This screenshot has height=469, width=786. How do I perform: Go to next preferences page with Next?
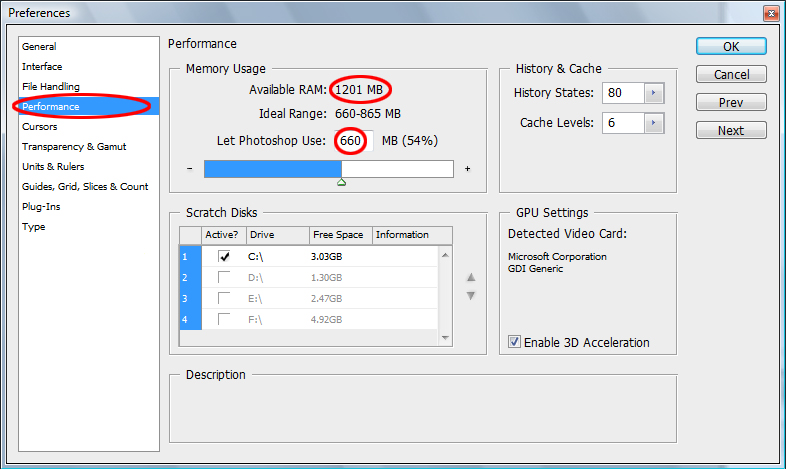point(731,131)
